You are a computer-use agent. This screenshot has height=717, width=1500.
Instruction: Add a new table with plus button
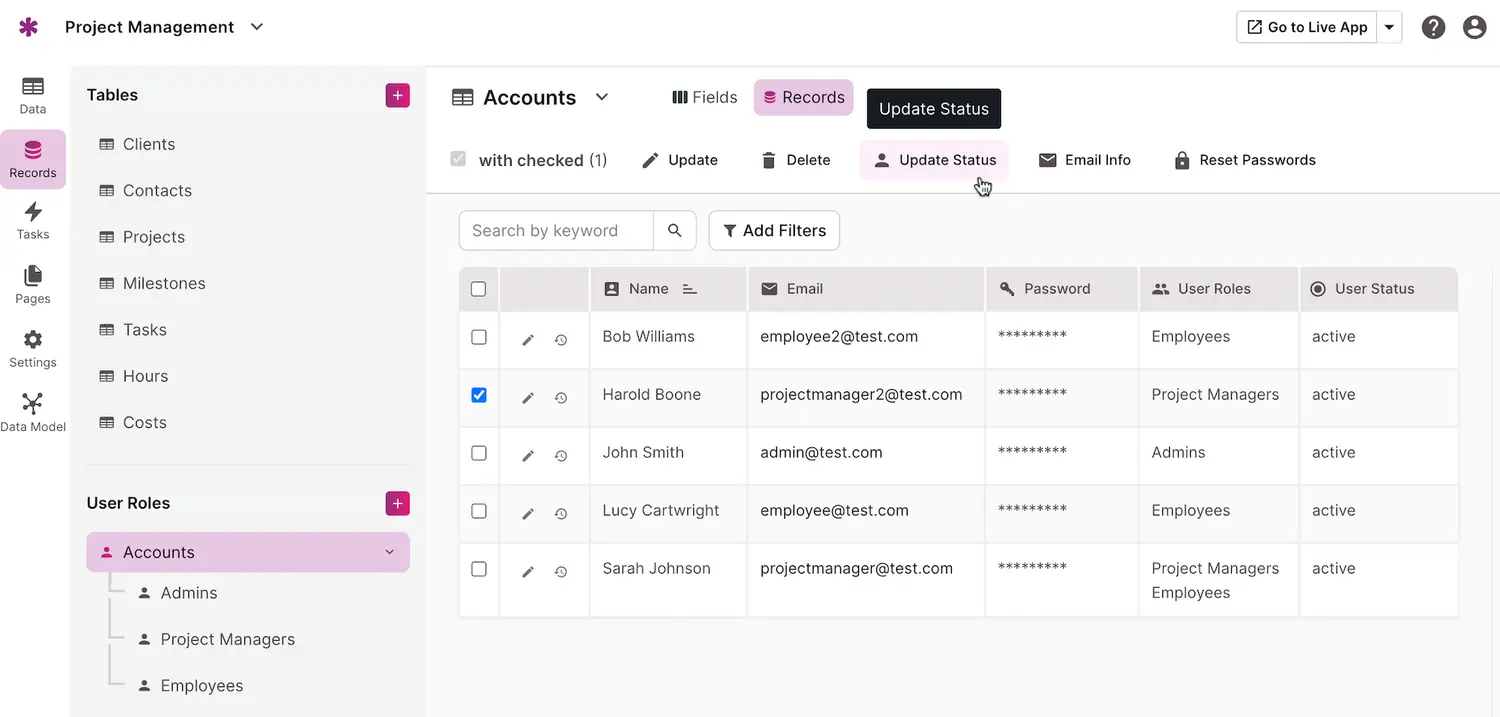397,95
